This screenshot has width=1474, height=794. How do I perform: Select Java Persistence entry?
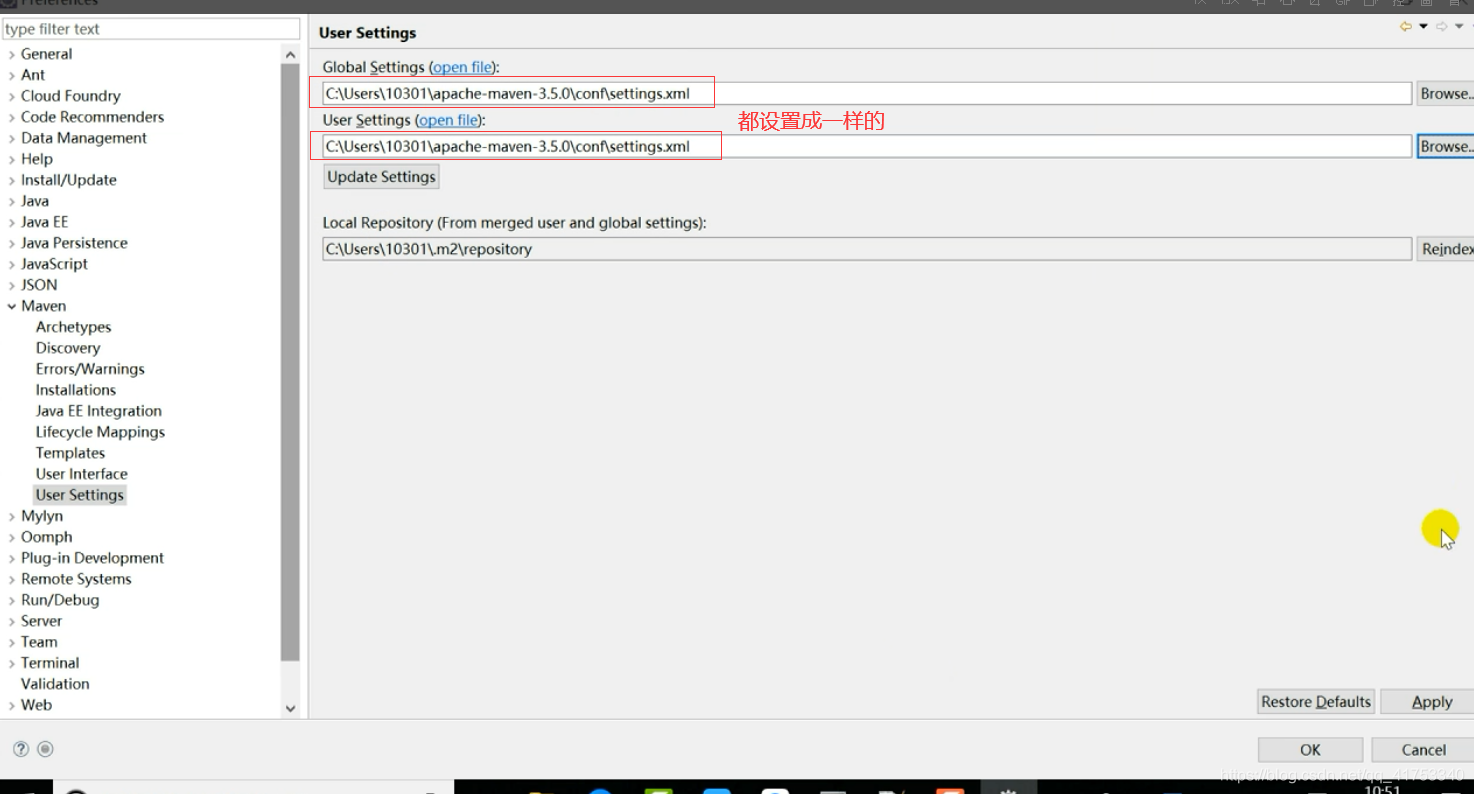click(74, 243)
